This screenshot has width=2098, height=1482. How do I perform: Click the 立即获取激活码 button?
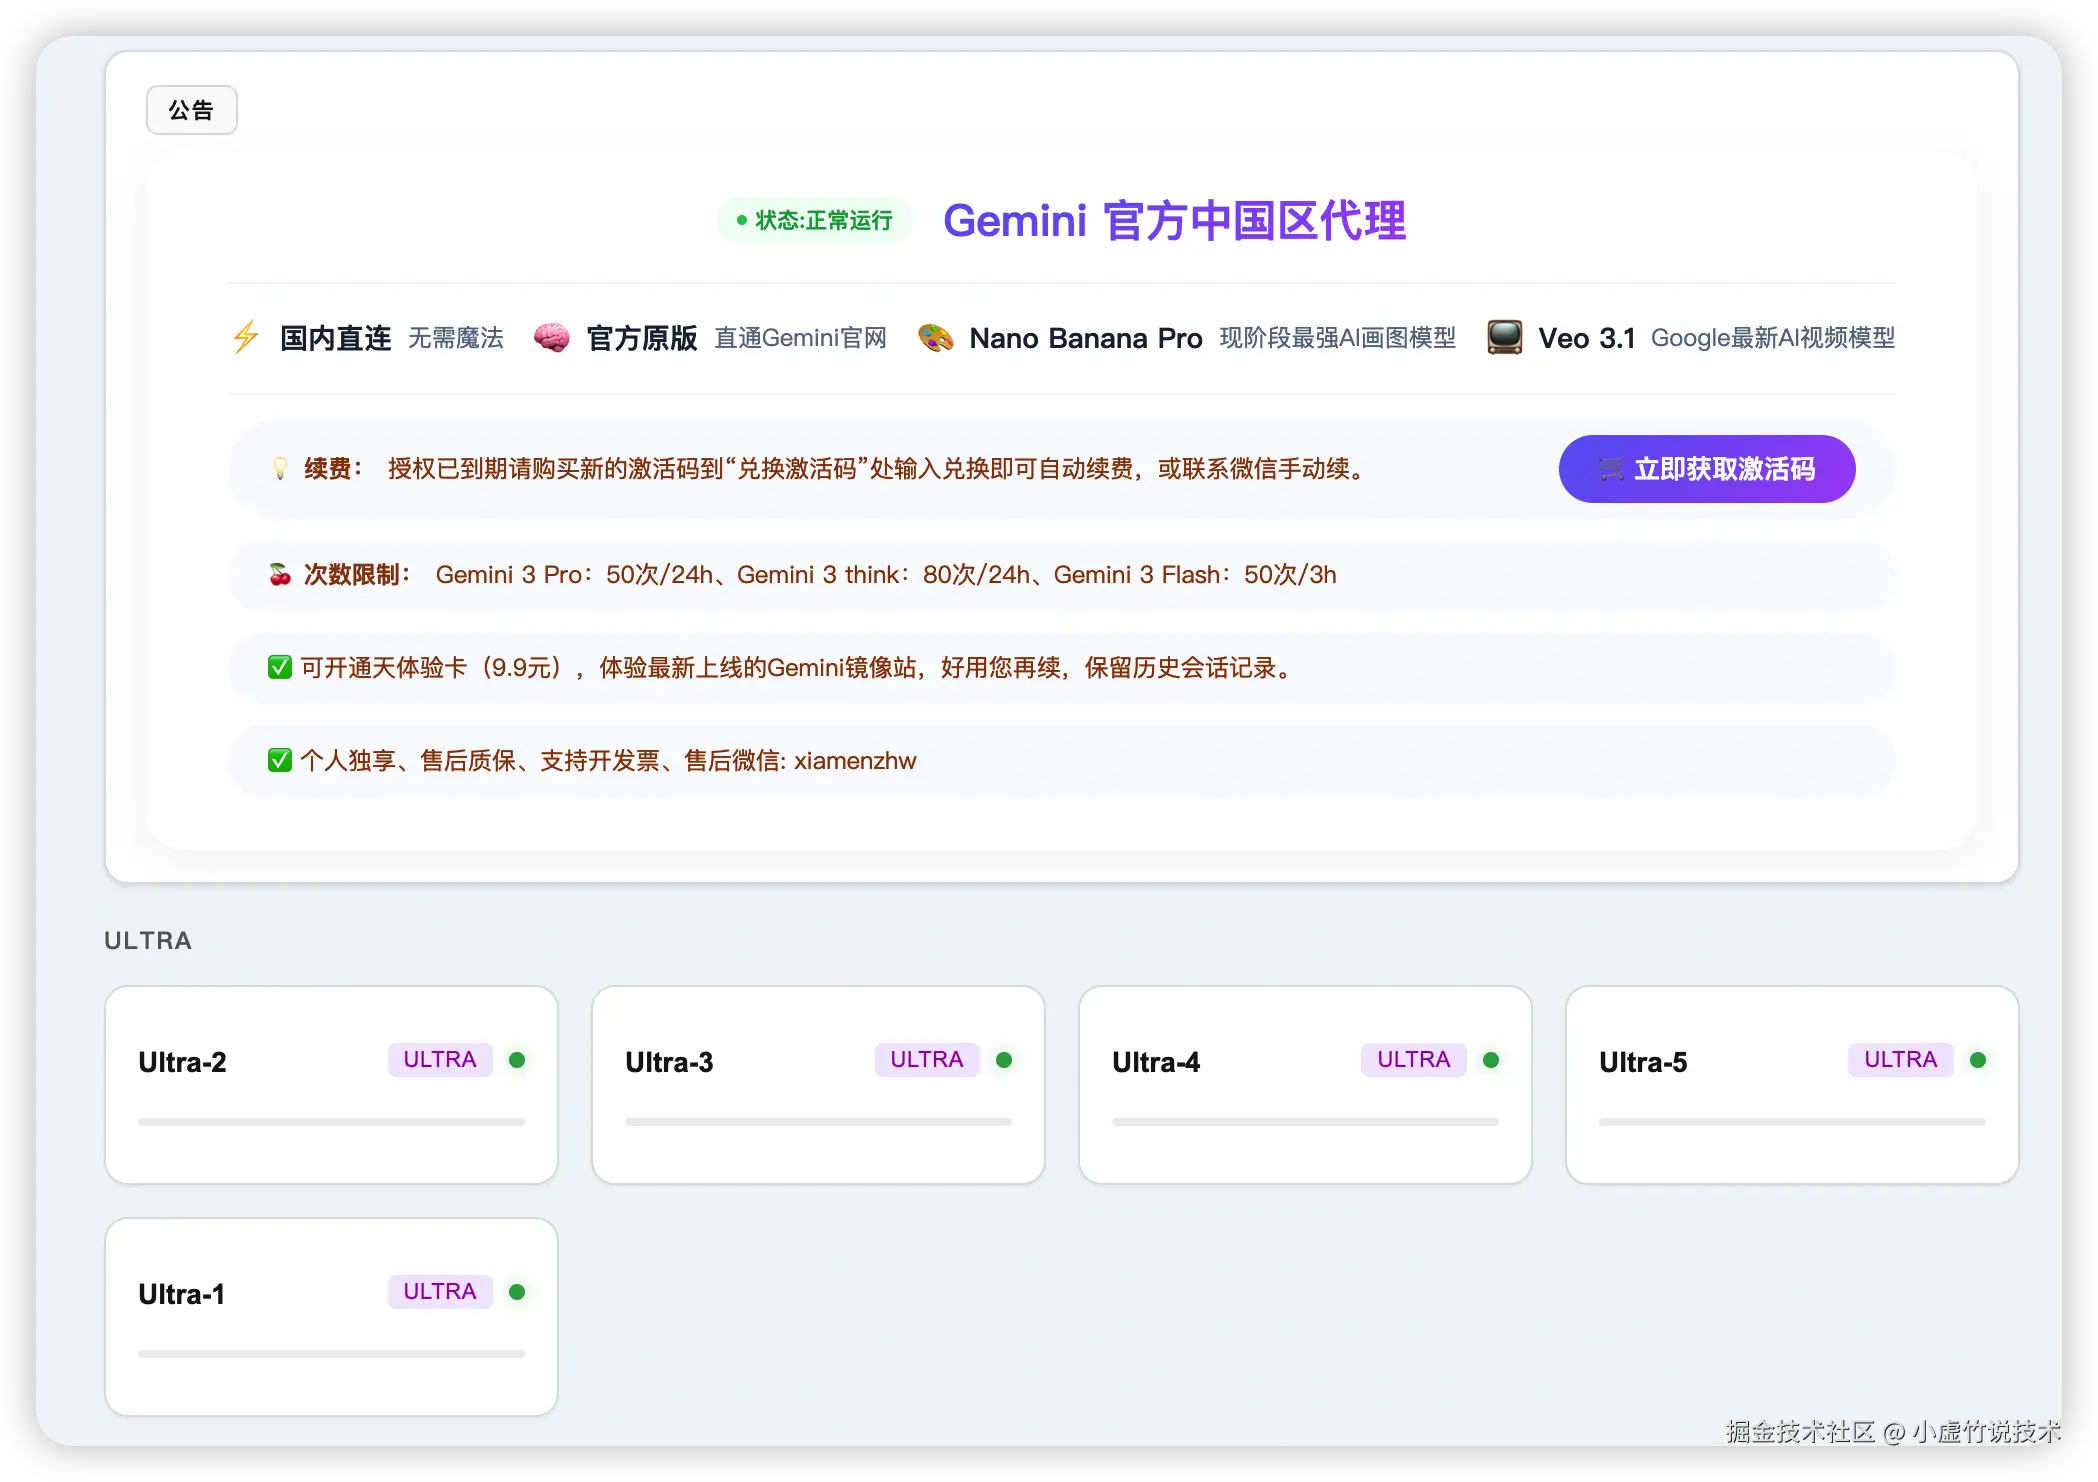(1707, 468)
